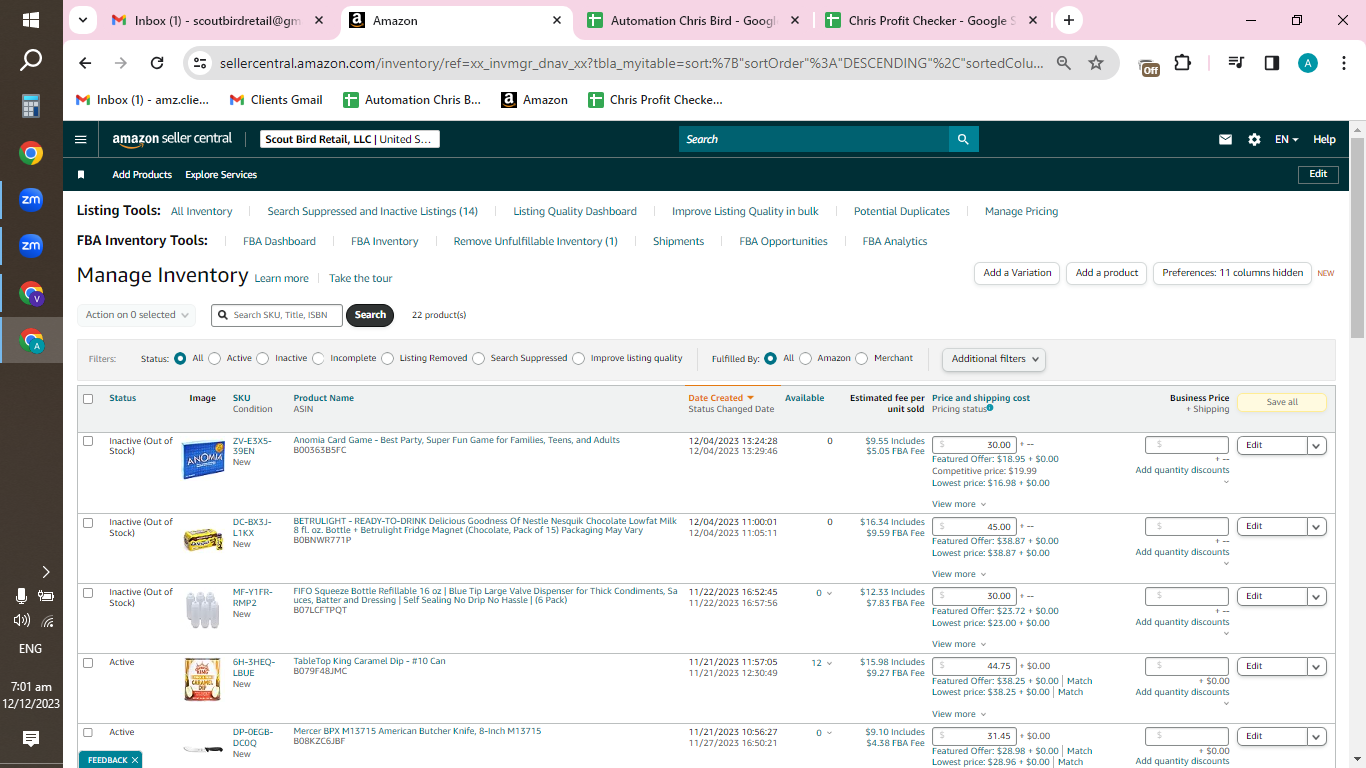The height and width of the screenshot is (768, 1366).
Task: Reload the Seller Central page
Action: (x=157, y=63)
